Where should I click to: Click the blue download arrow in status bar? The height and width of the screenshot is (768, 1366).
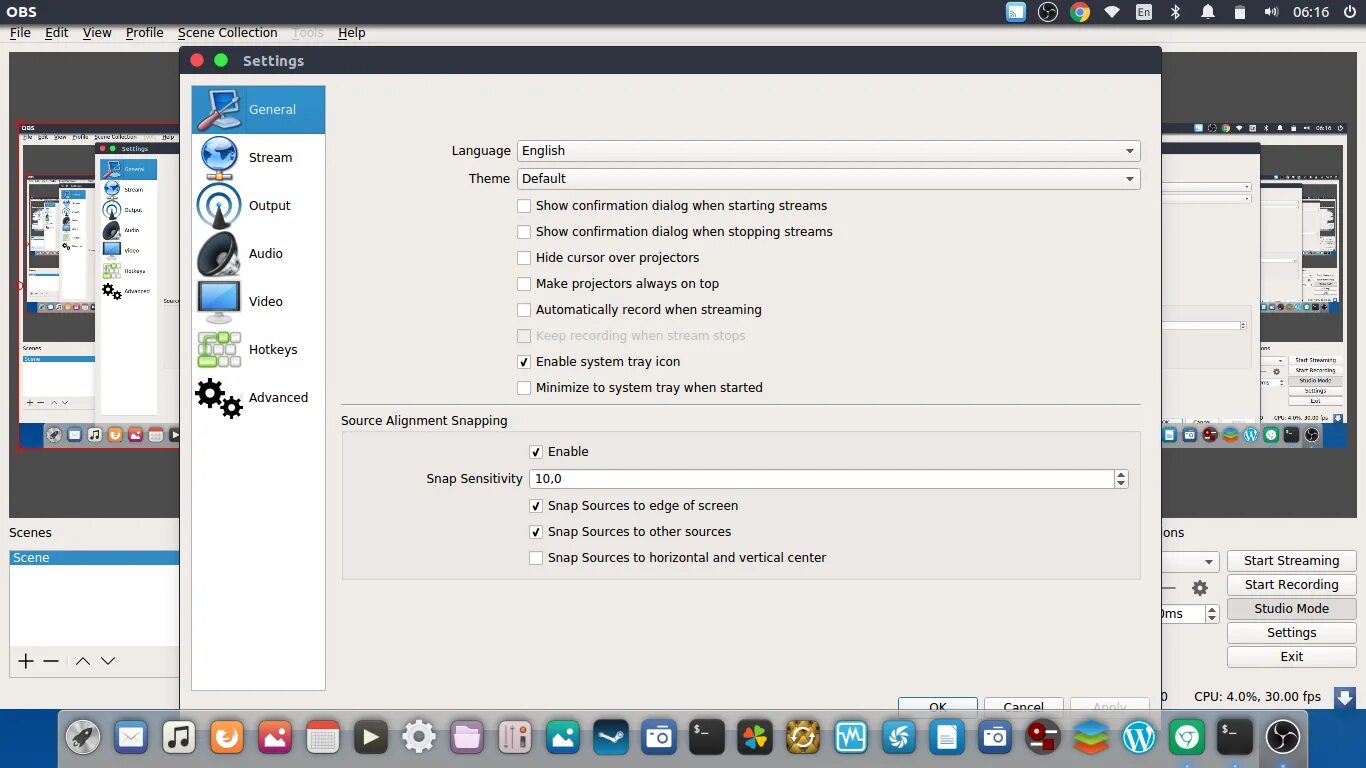[1345, 697]
